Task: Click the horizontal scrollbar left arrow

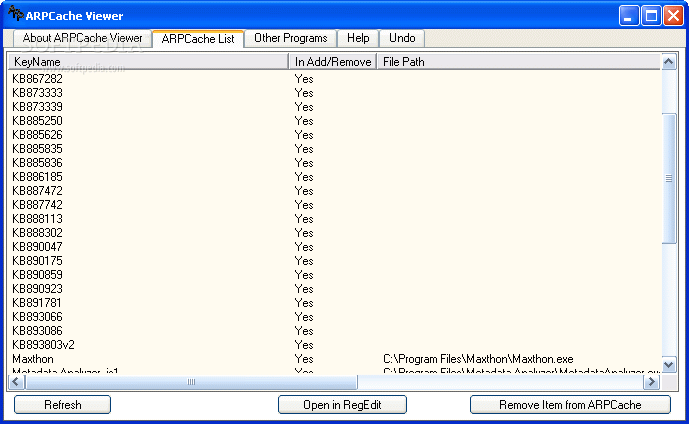Action: (x=16, y=382)
